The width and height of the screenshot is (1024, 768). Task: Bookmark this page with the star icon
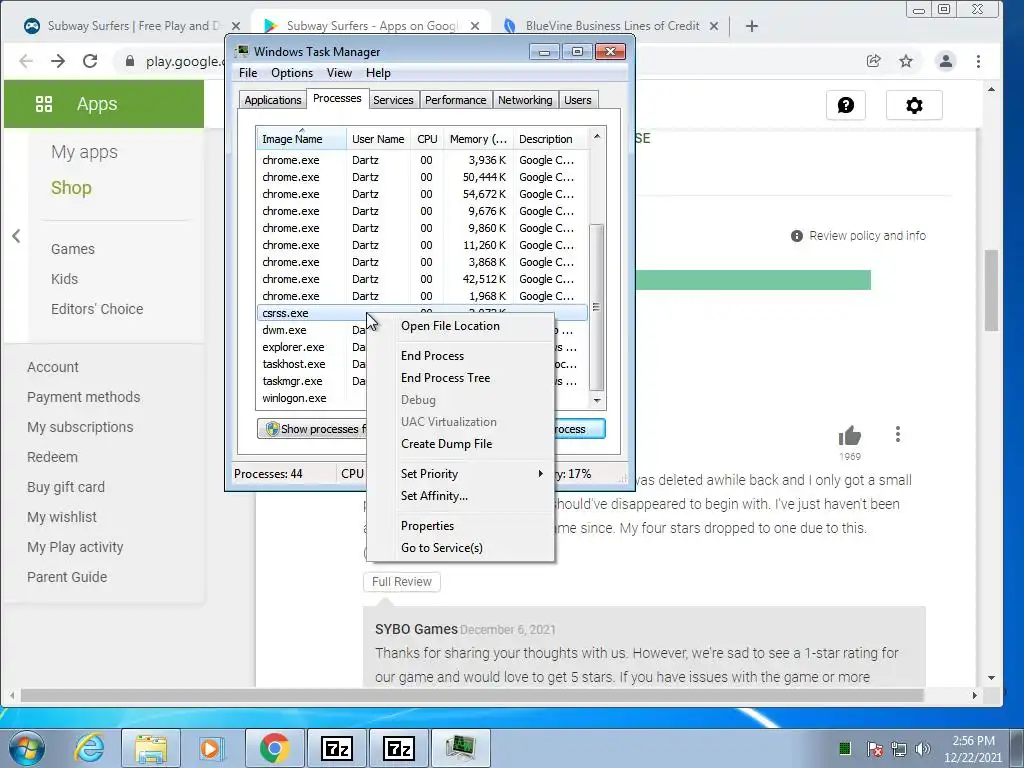tap(906, 61)
